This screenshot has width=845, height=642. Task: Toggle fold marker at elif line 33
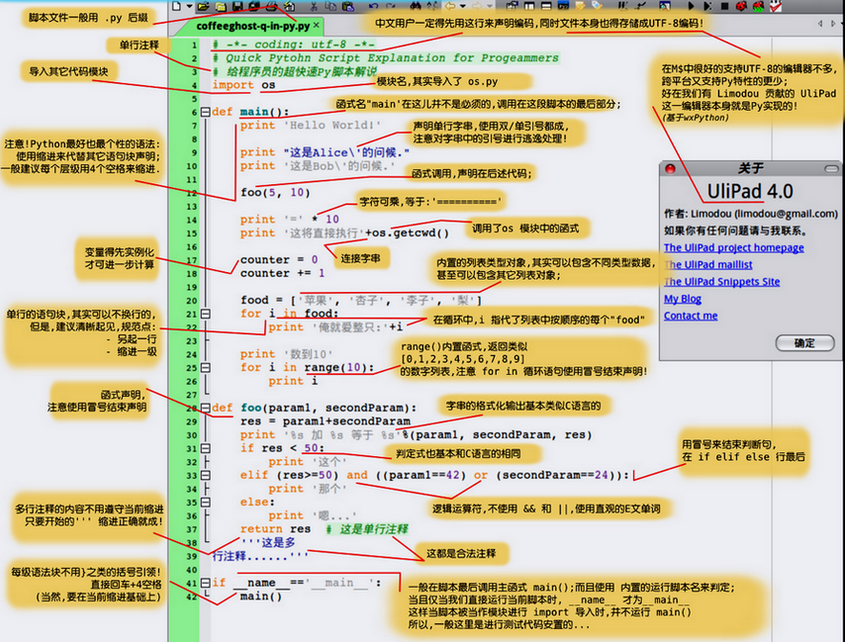click(205, 475)
